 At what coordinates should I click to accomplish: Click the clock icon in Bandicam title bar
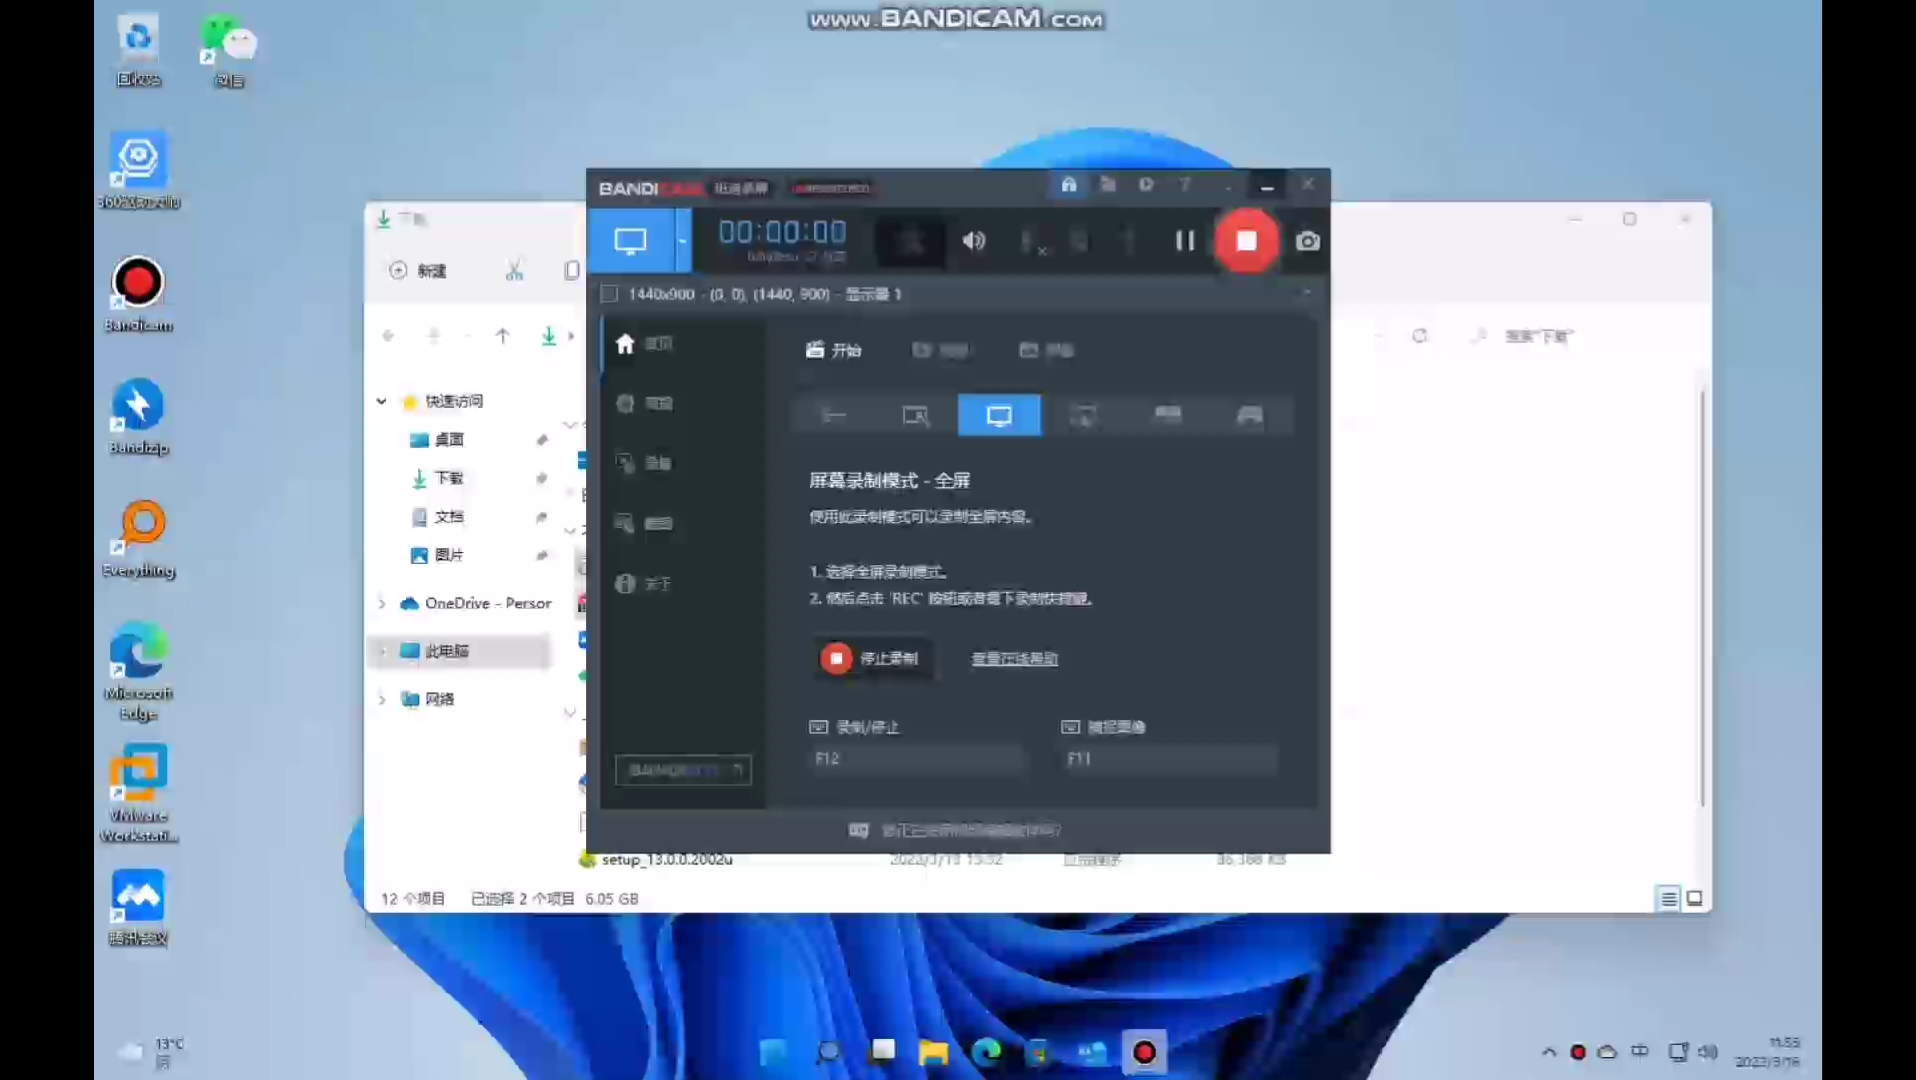[1146, 185]
